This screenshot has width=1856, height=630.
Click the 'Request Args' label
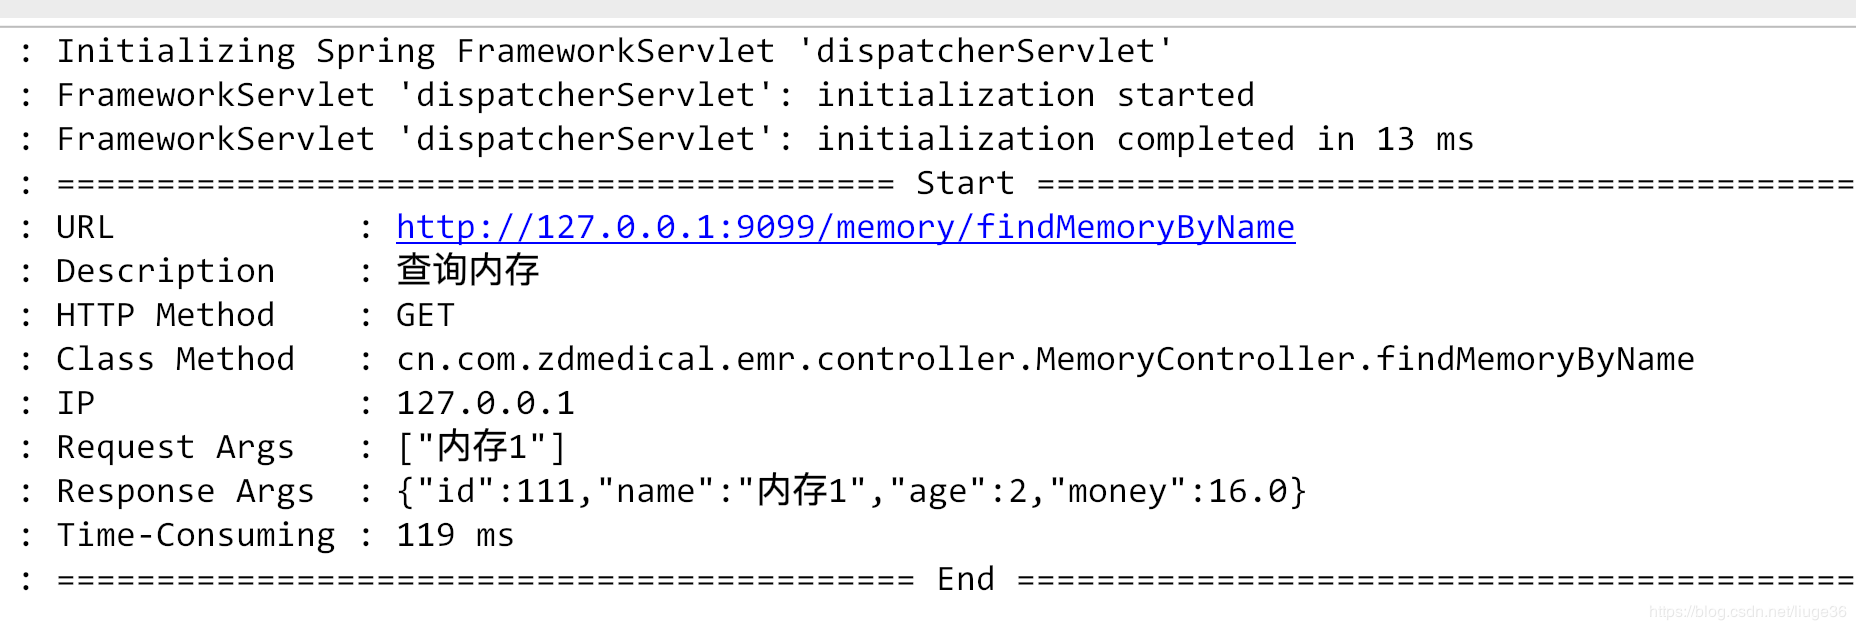pyautogui.click(x=175, y=447)
